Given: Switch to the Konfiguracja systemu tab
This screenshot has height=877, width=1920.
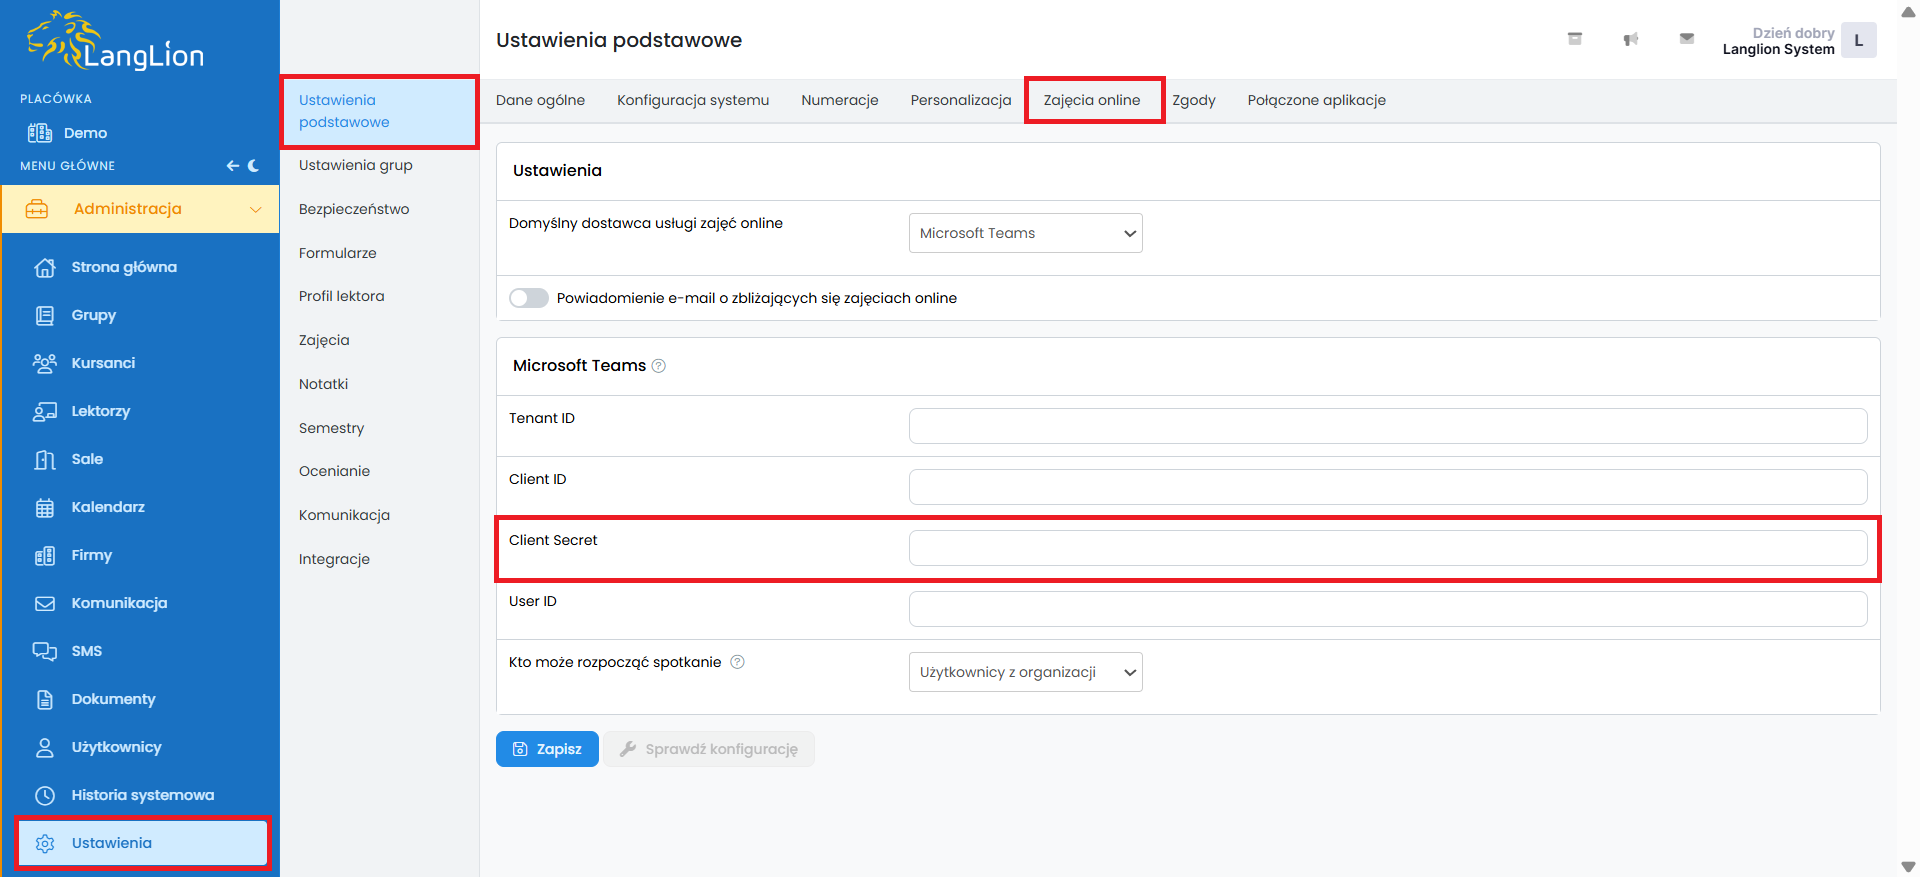Looking at the screenshot, I should tap(692, 100).
